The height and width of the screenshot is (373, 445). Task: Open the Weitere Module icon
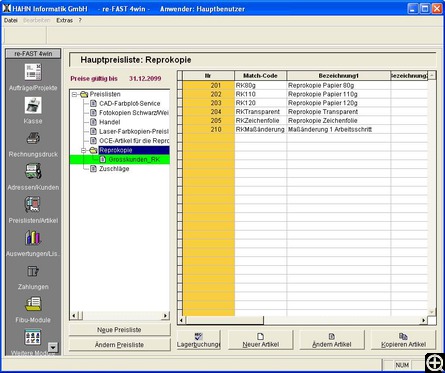point(33,338)
